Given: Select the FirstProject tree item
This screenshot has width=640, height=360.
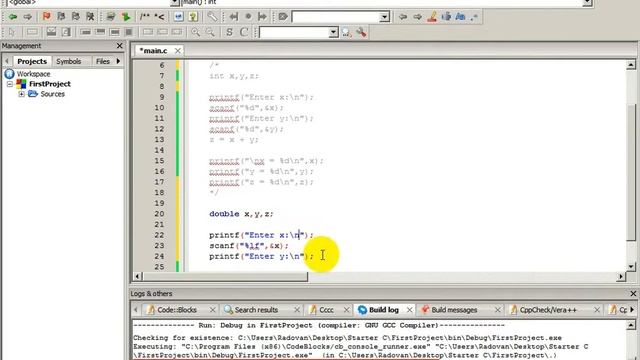Looking at the screenshot, I should (49, 84).
